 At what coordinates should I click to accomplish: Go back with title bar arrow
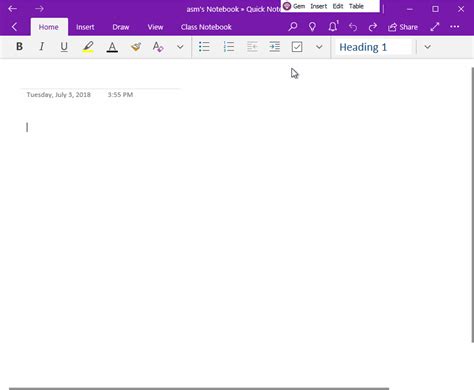tap(12, 9)
